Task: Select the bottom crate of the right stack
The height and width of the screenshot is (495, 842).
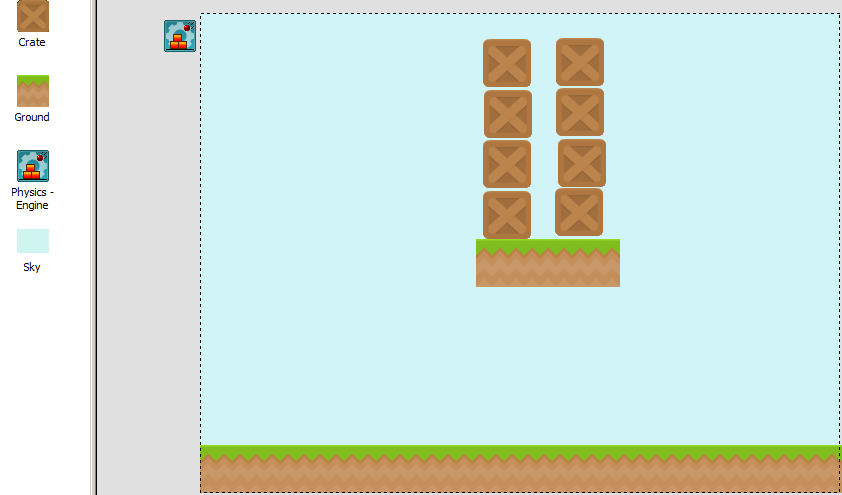Action: pos(579,212)
